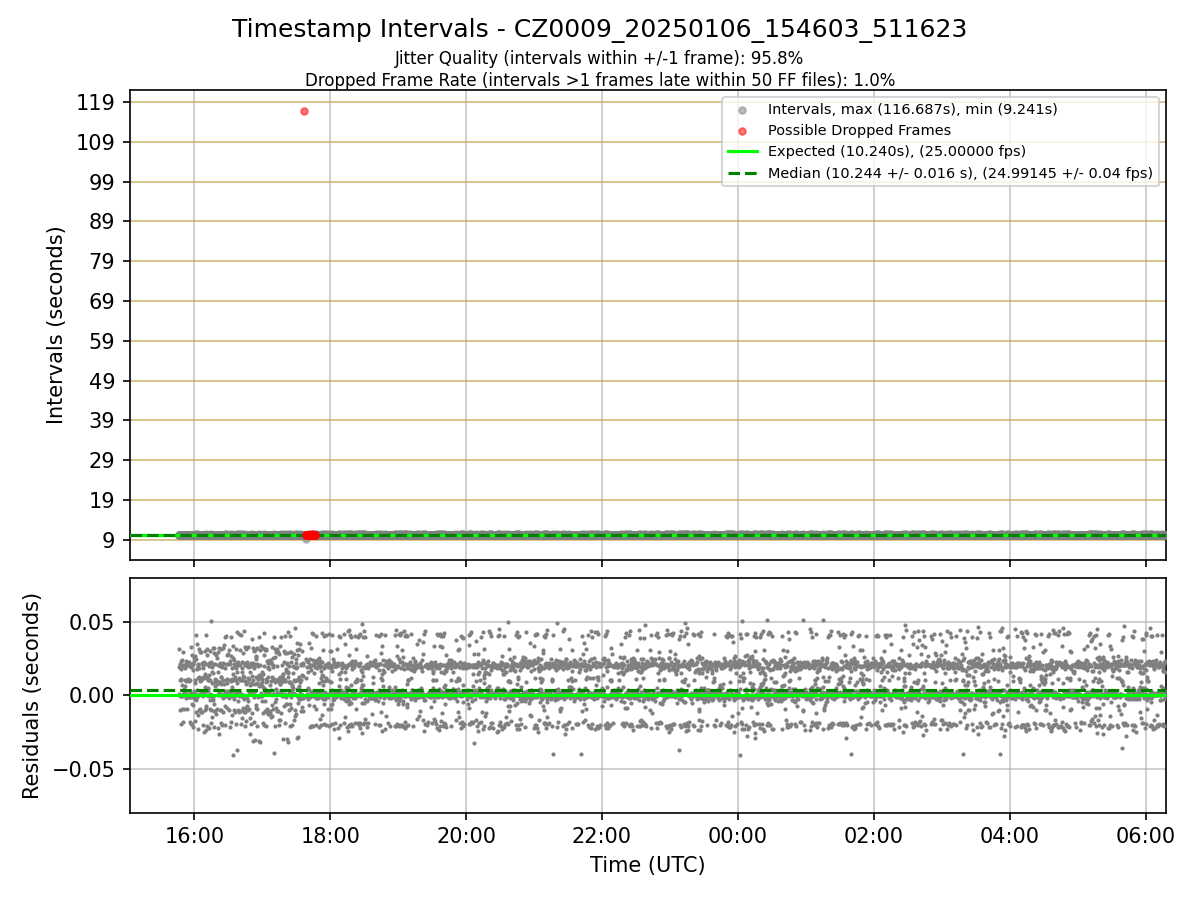The width and height of the screenshot is (1200, 900).
Task: Click the legend entry 'Expected (10.240s), (25.00000 fps)'
Action: coord(897,152)
